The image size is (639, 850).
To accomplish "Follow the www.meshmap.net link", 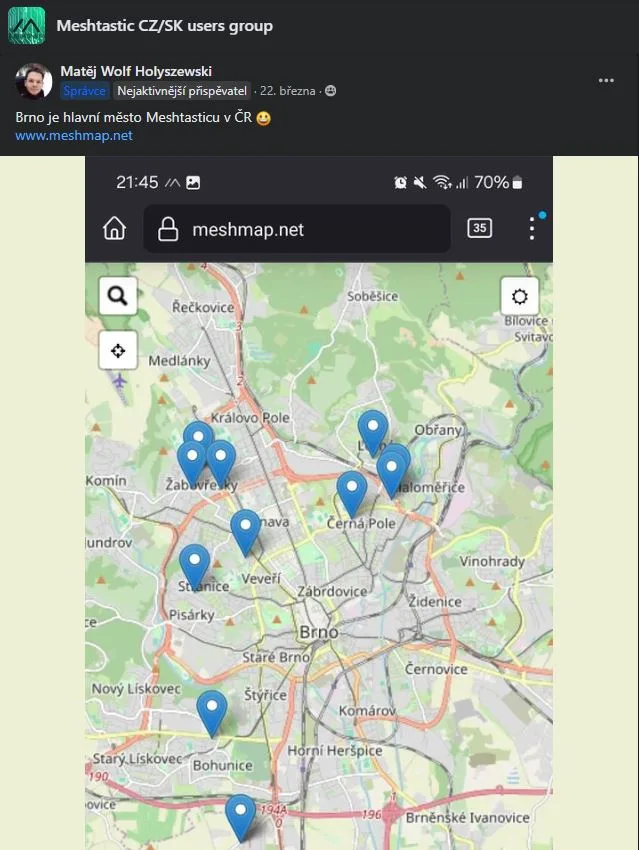I will click(74, 136).
